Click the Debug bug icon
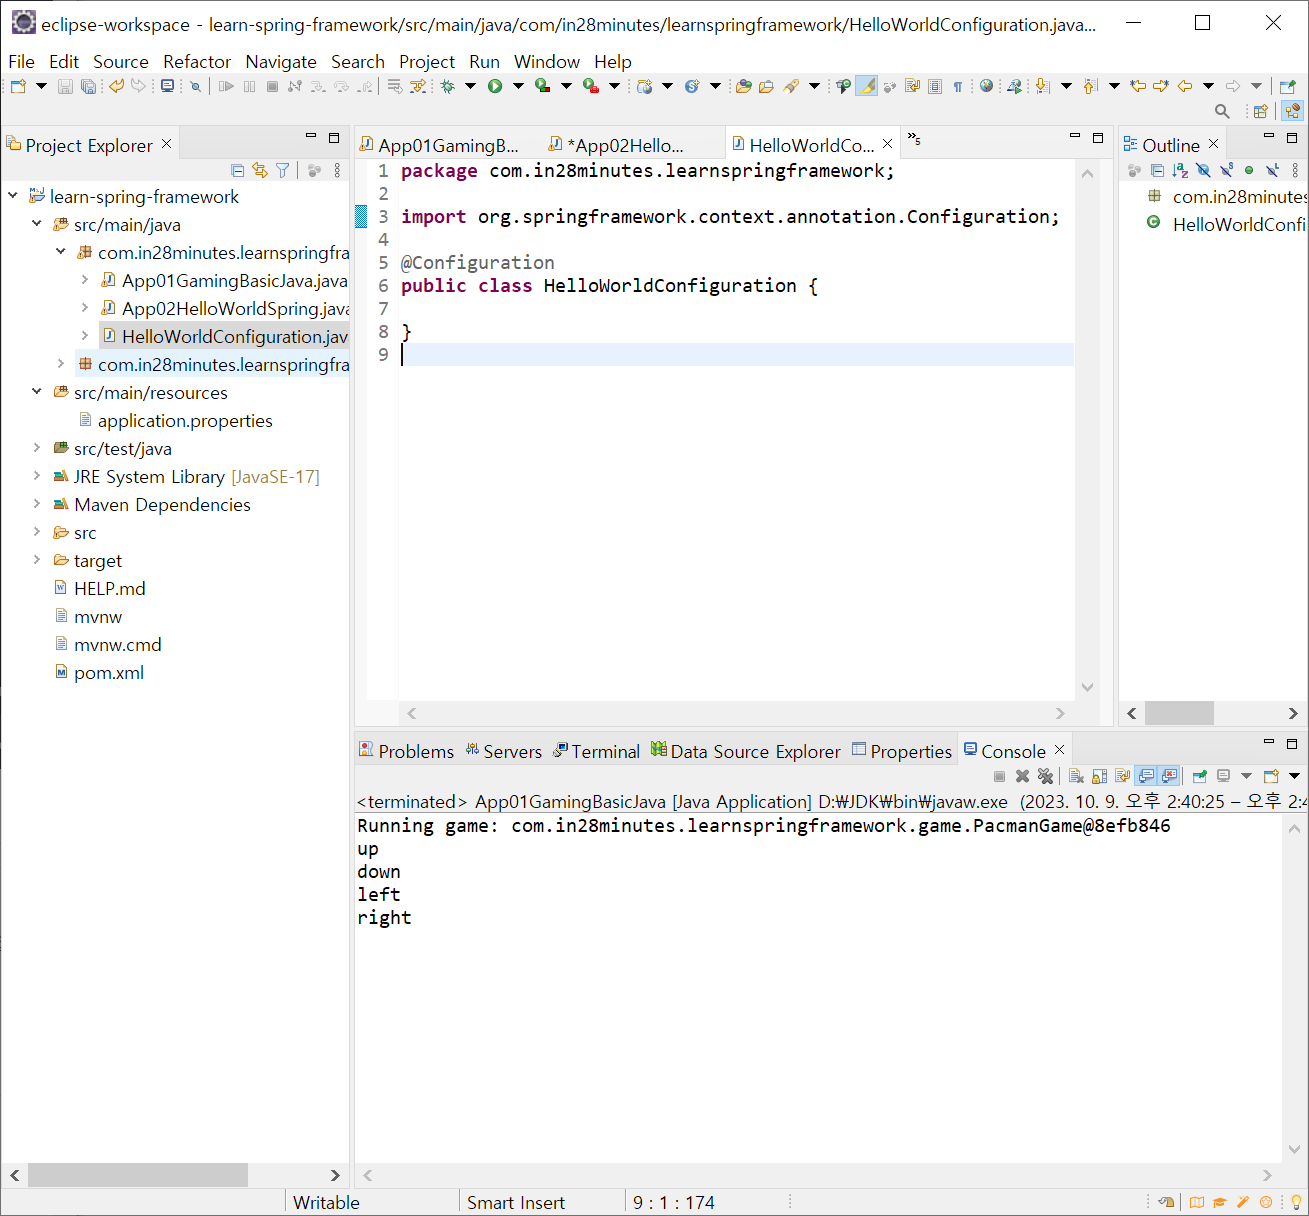This screenshot has height=1216, width=1309. pyautogui.click(x=447, y=86)
